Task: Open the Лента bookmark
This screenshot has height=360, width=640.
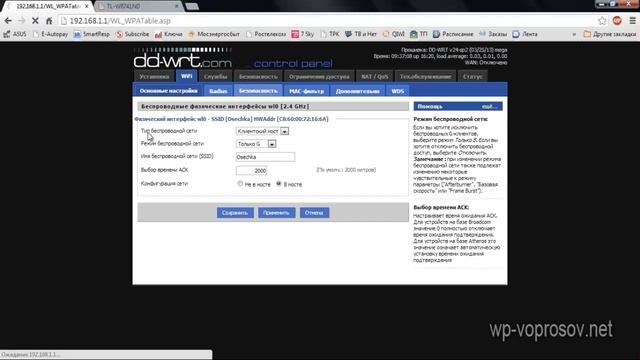Action: pos(525,34)
